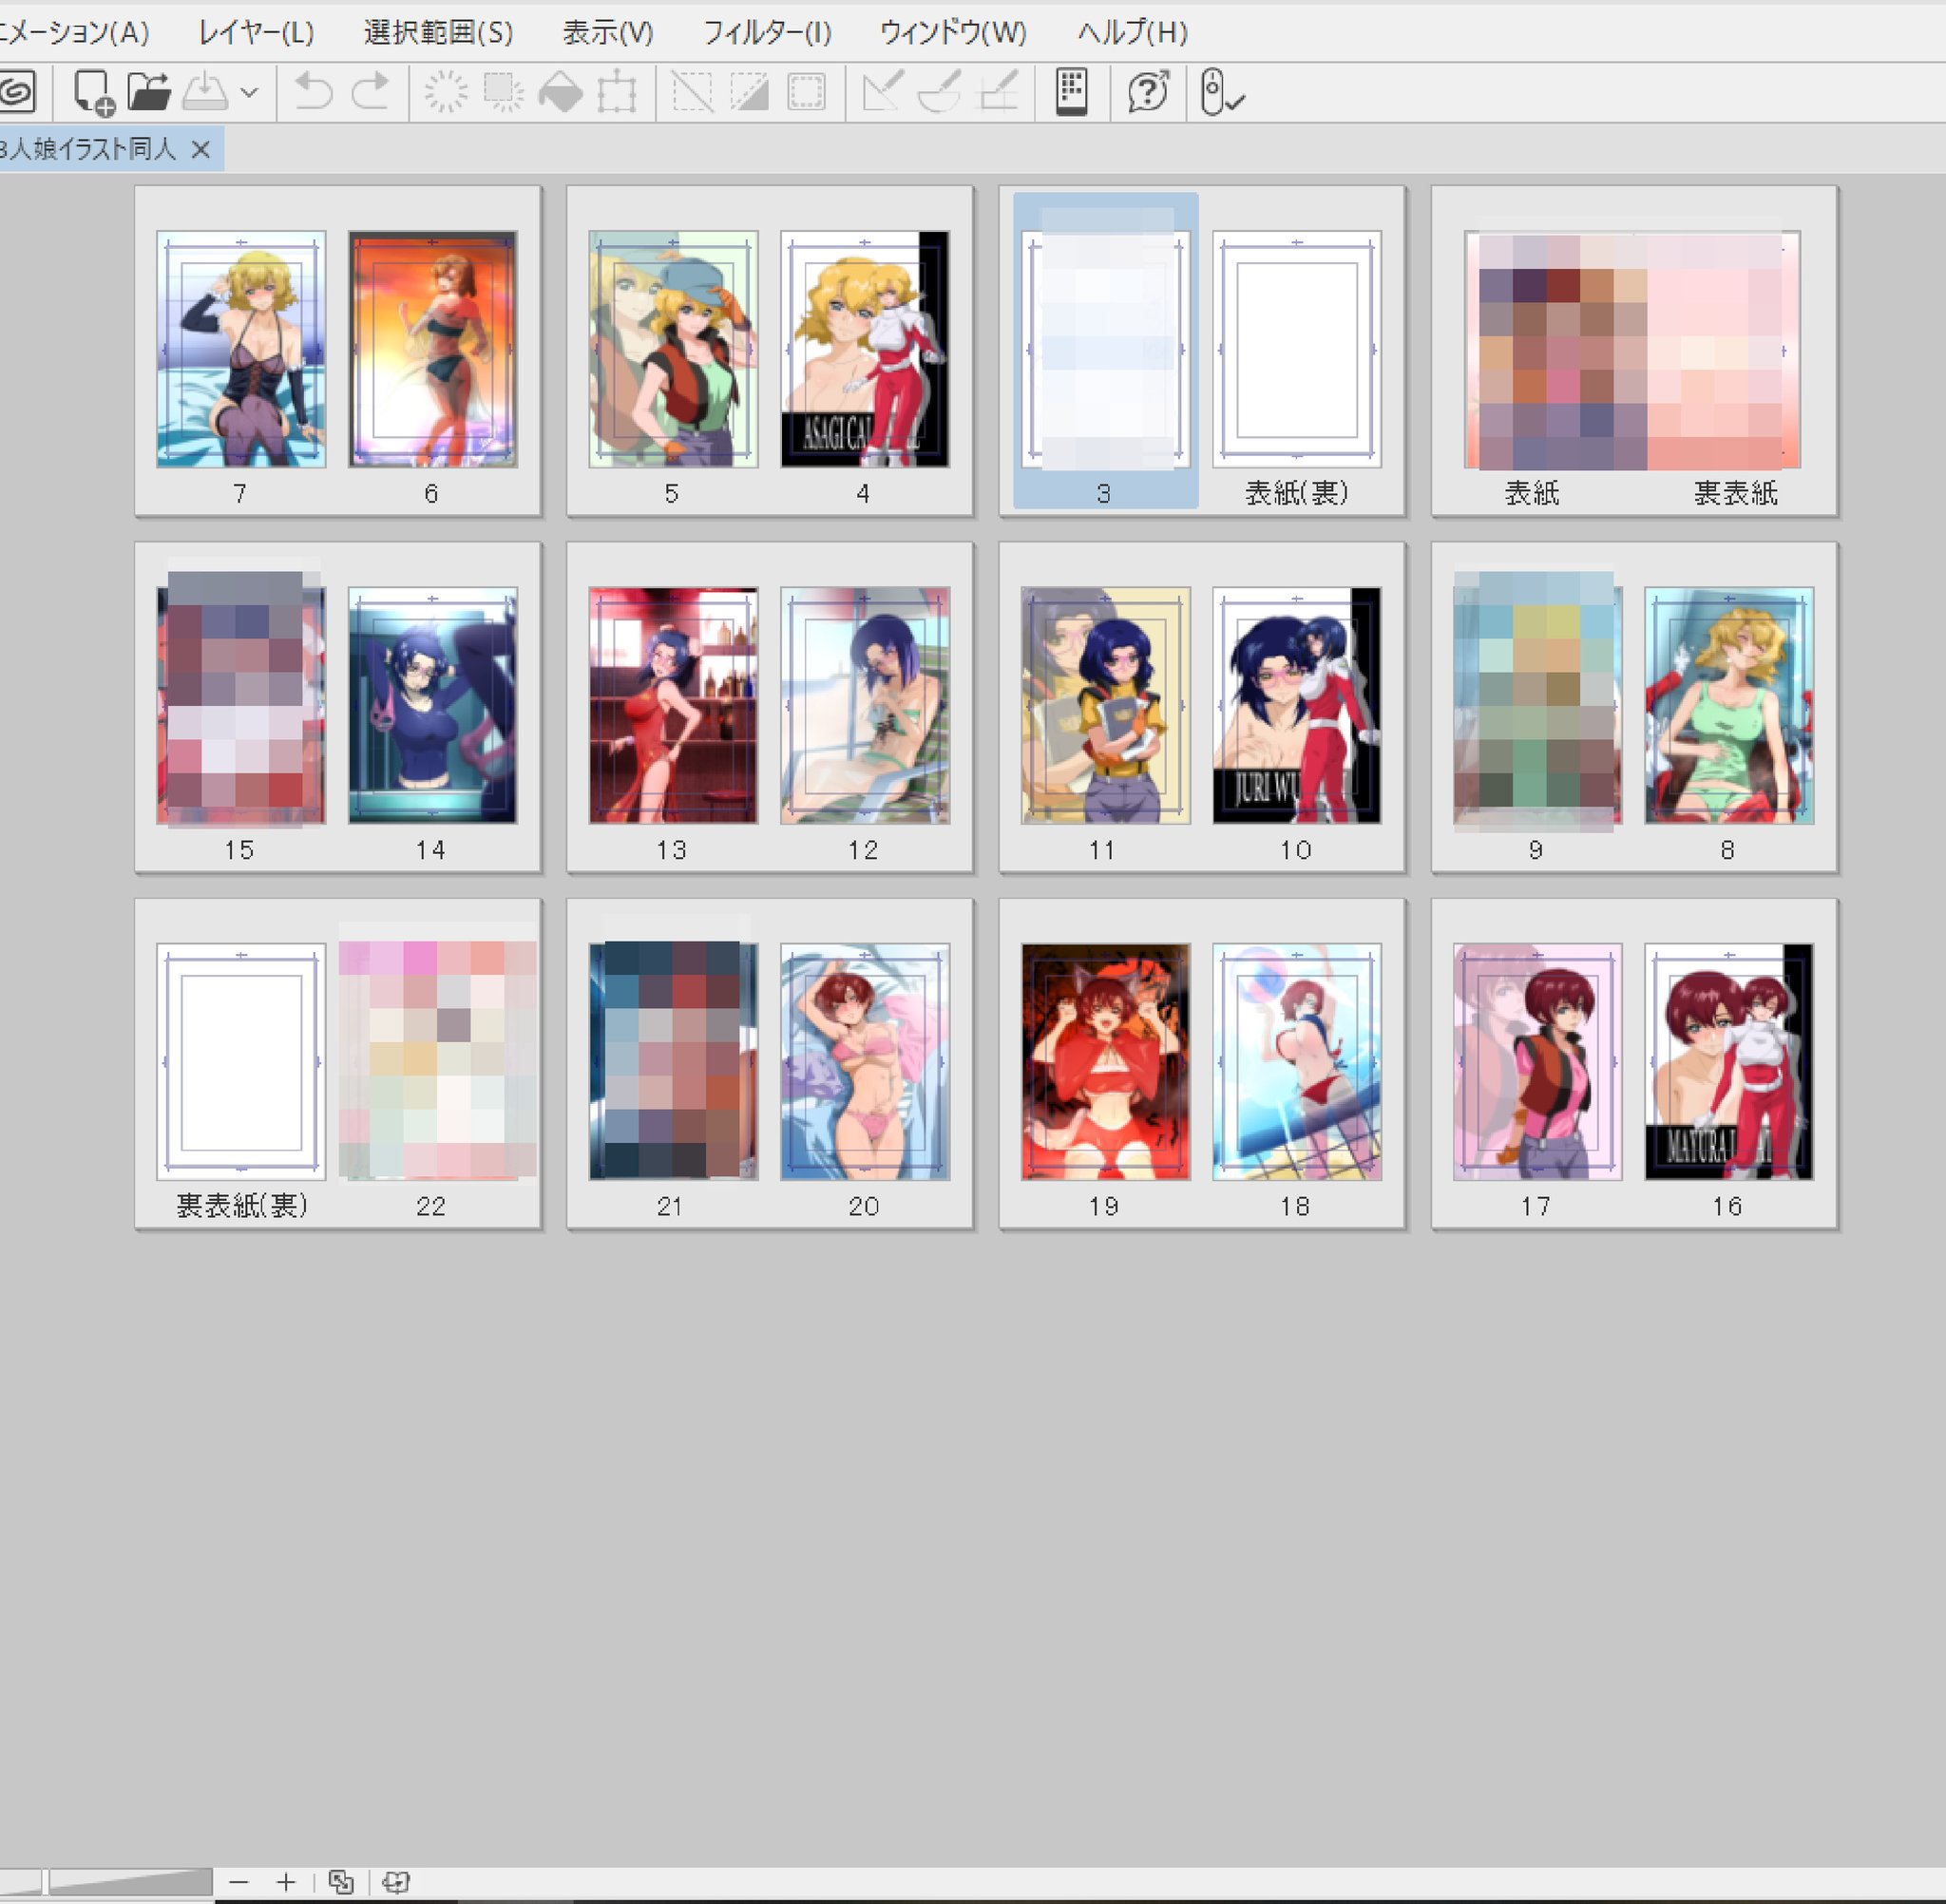Click the Open file folder icon
This screenshot has width=1946, height=1904.
(x=149, y=92)
